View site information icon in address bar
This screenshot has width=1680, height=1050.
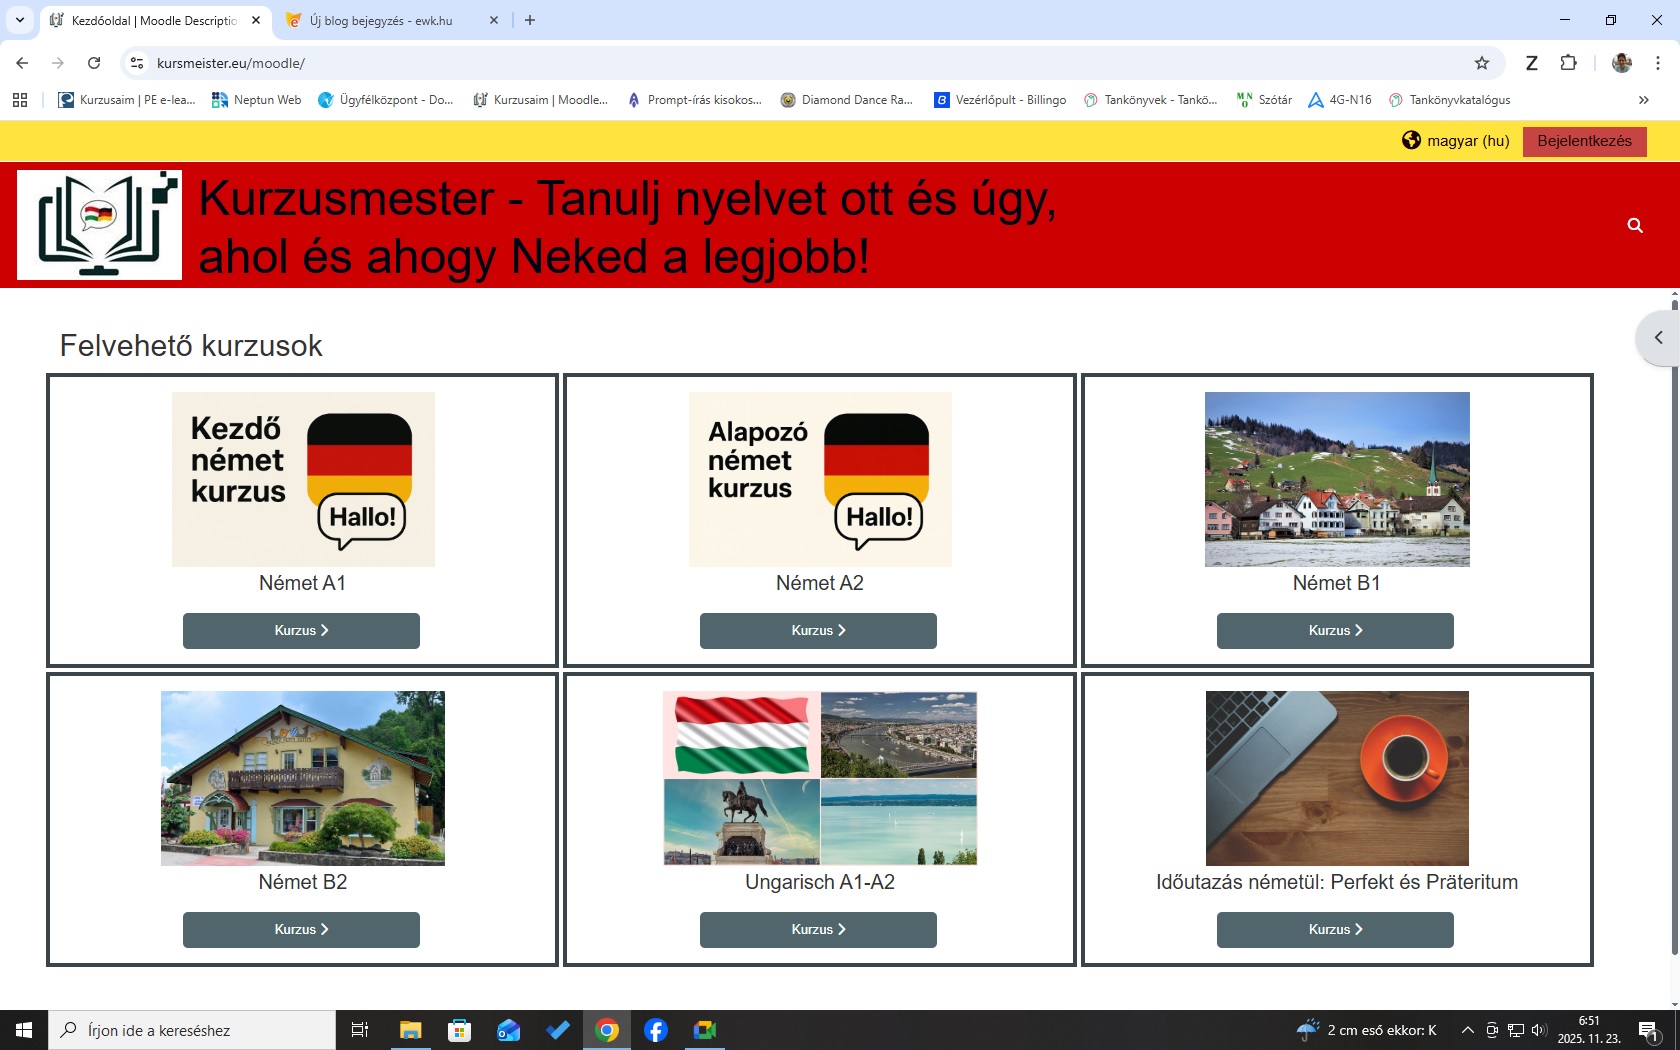[137, 63]
